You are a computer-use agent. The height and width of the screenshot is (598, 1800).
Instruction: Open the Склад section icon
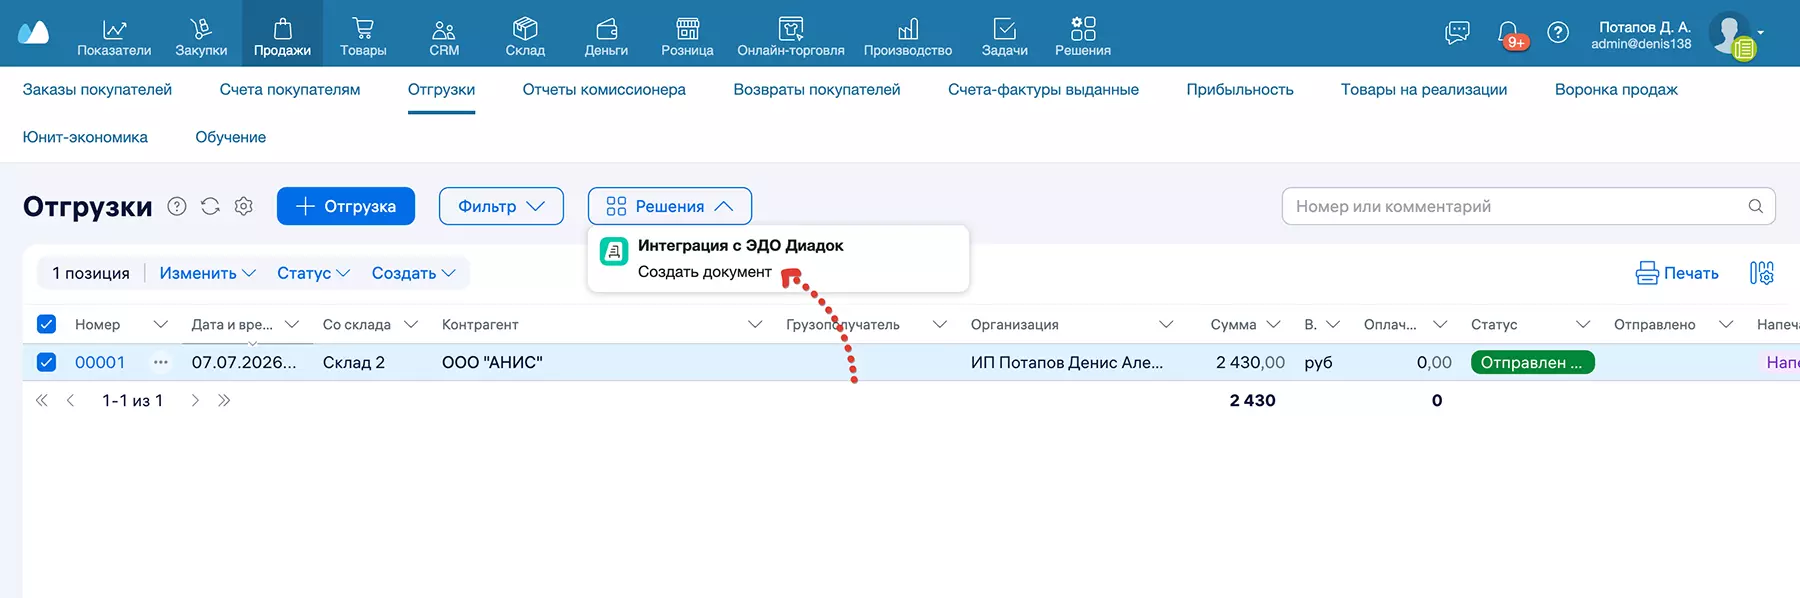(525, 29)
